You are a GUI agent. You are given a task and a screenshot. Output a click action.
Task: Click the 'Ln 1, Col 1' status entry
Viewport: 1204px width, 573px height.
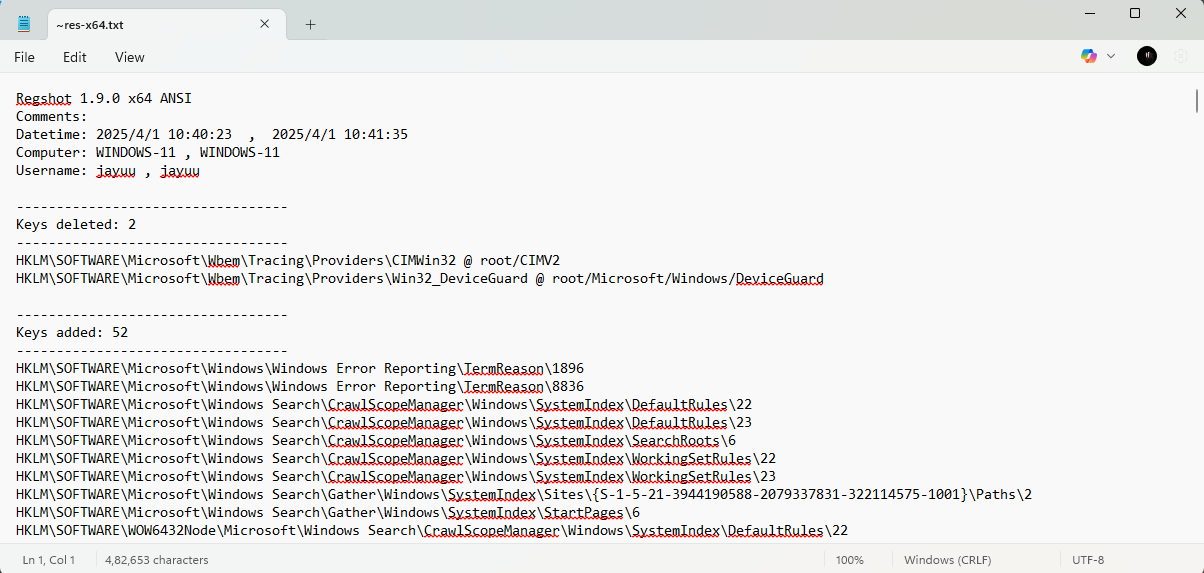[48, 560]
